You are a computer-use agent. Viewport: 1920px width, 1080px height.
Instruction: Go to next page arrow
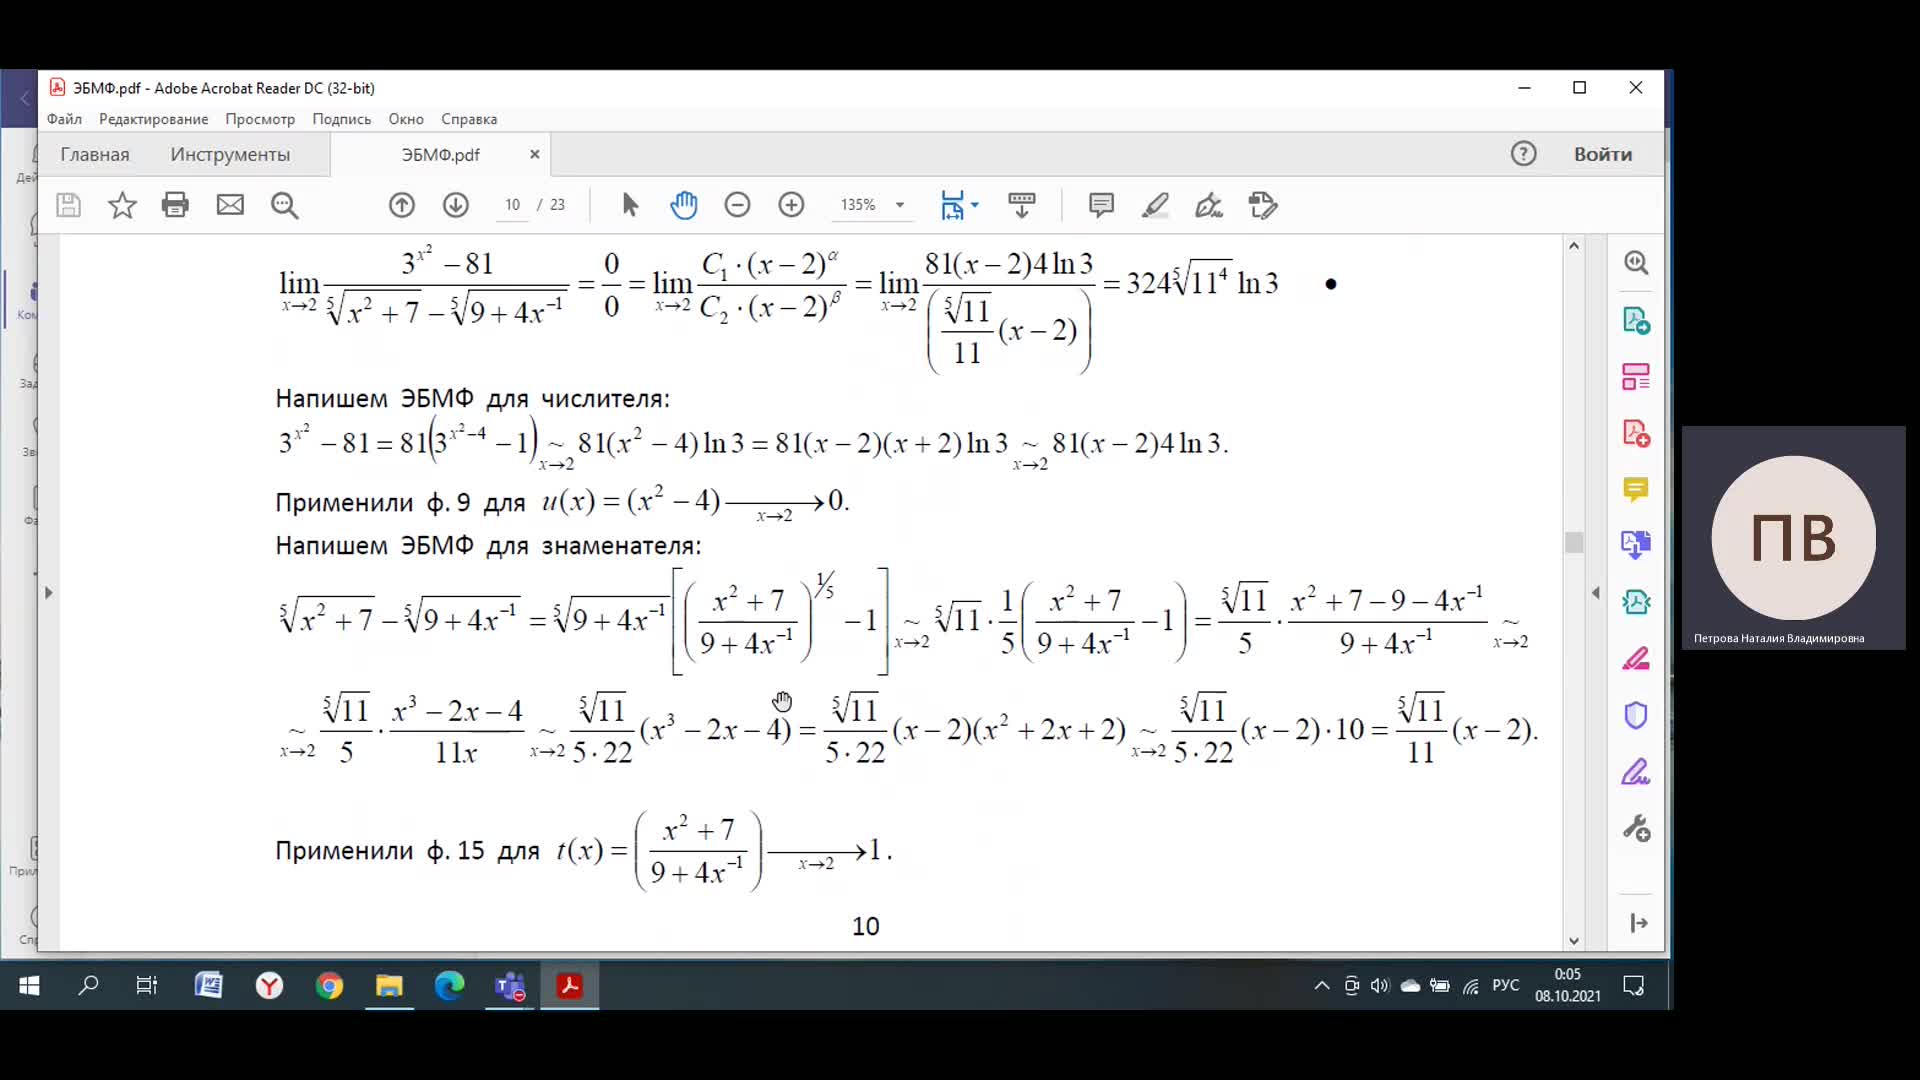pos(456,205)
